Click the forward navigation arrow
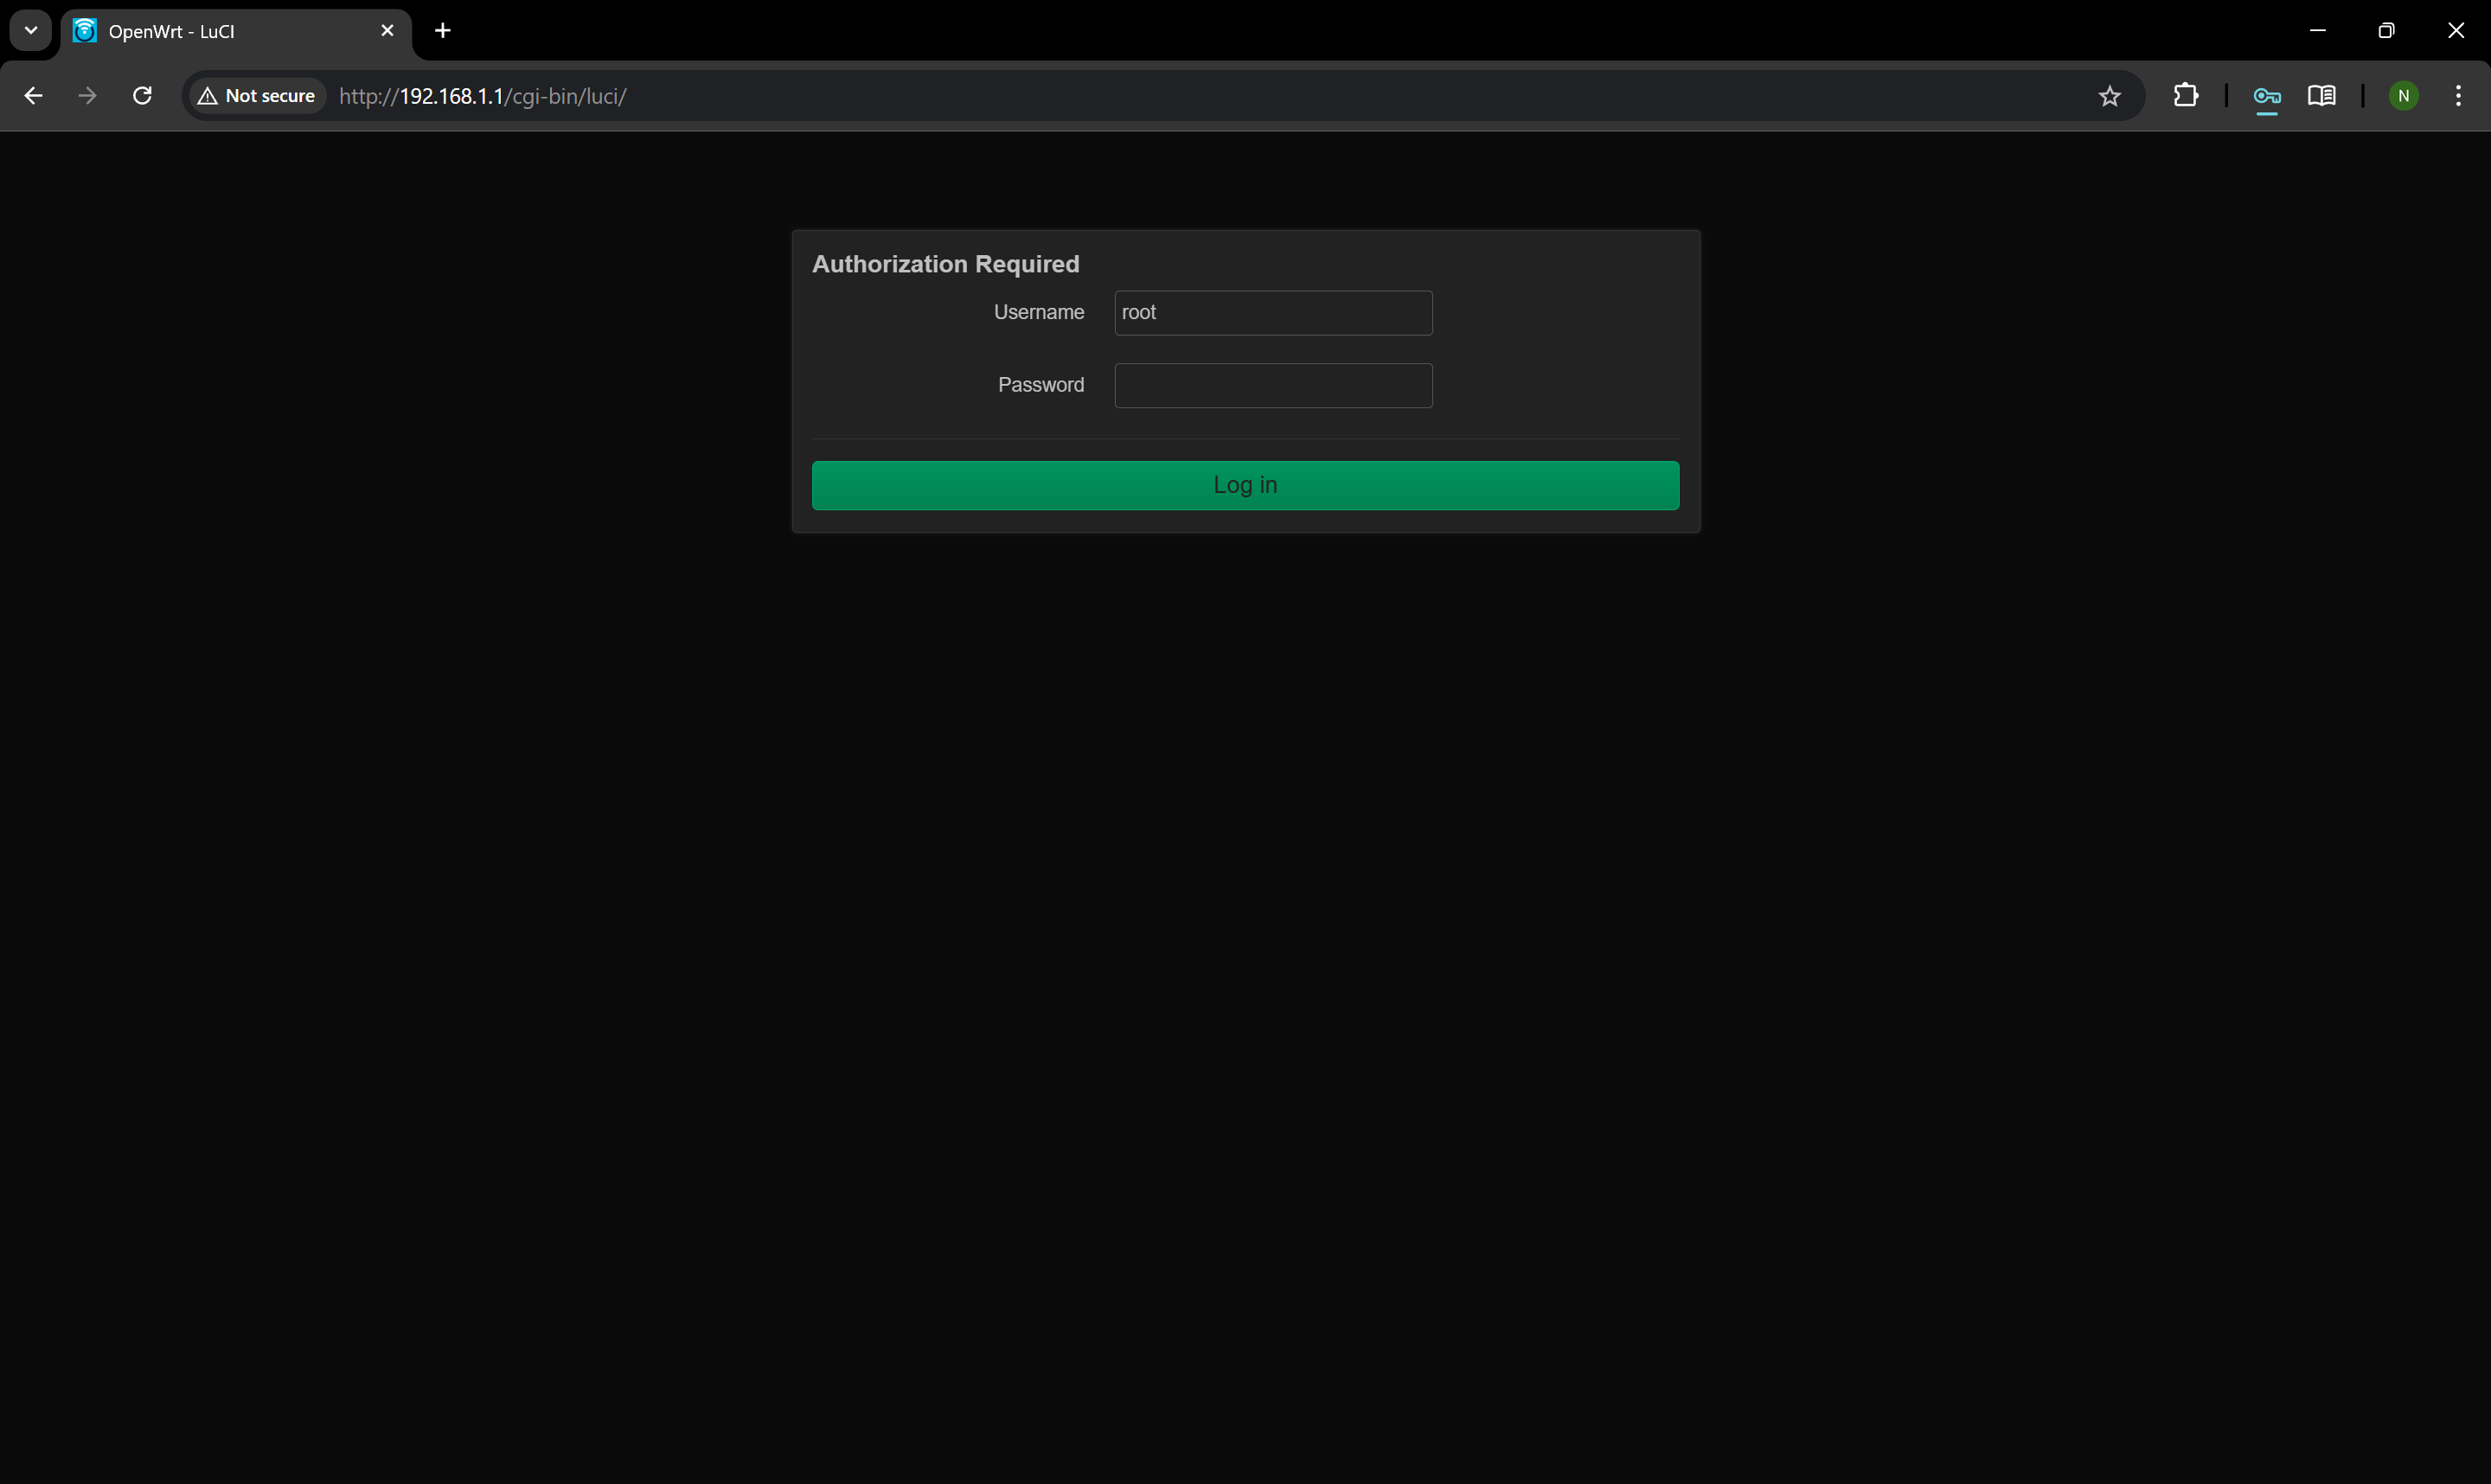Image resolution: width=2491 pixels, height=1484 pixels. 87,95
